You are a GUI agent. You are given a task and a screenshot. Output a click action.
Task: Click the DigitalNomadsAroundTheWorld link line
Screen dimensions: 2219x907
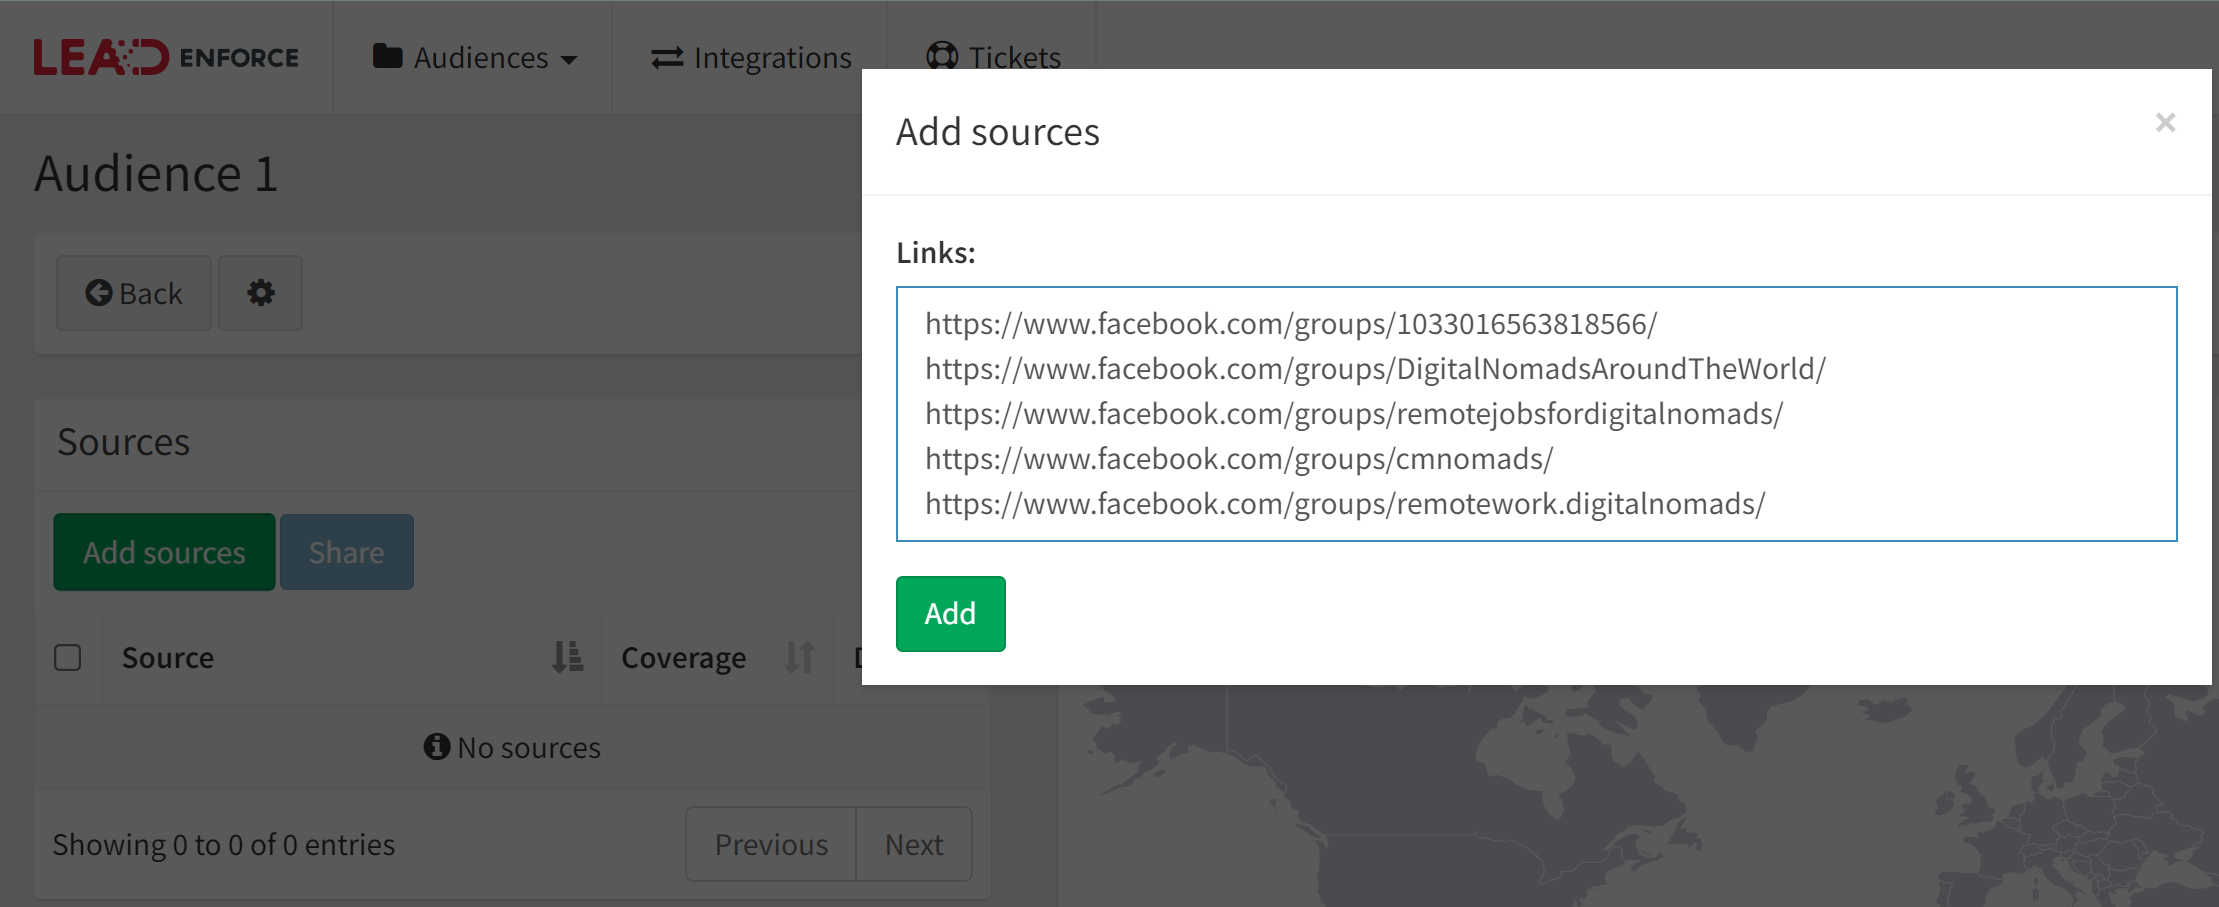[x=1375, y=369]
